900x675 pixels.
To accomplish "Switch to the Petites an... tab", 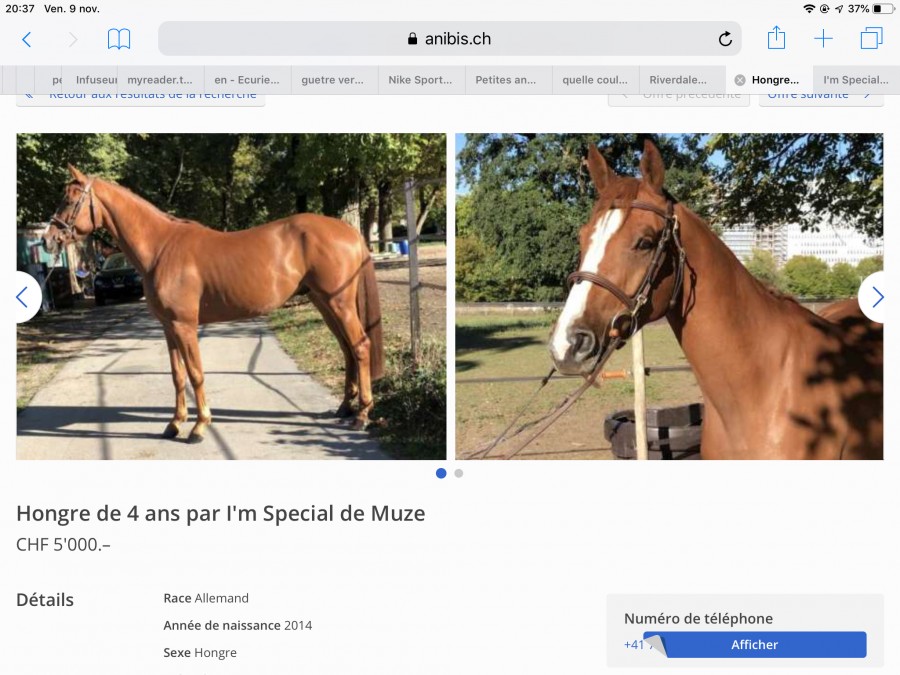I will [x=506, y=80].
